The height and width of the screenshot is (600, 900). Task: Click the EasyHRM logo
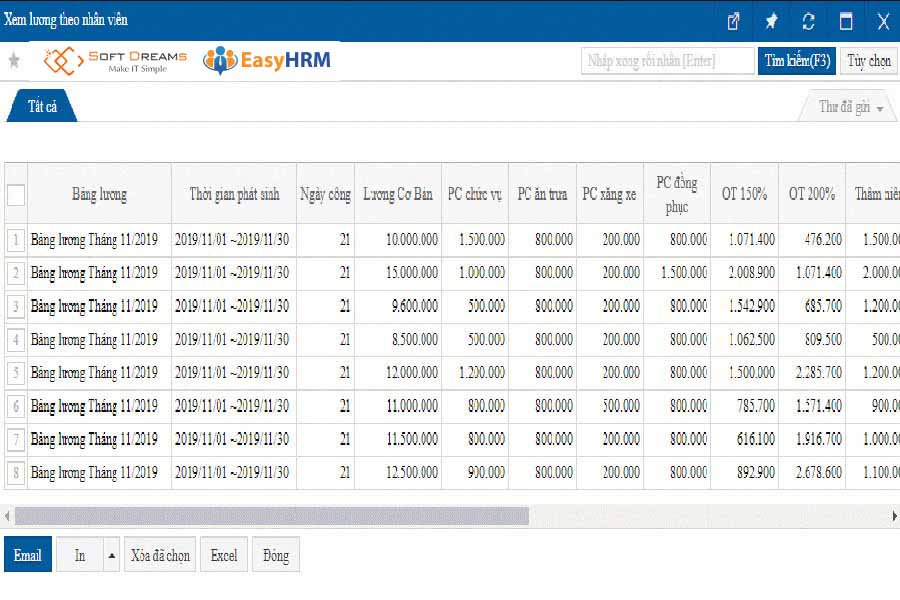tap(267, 61)
